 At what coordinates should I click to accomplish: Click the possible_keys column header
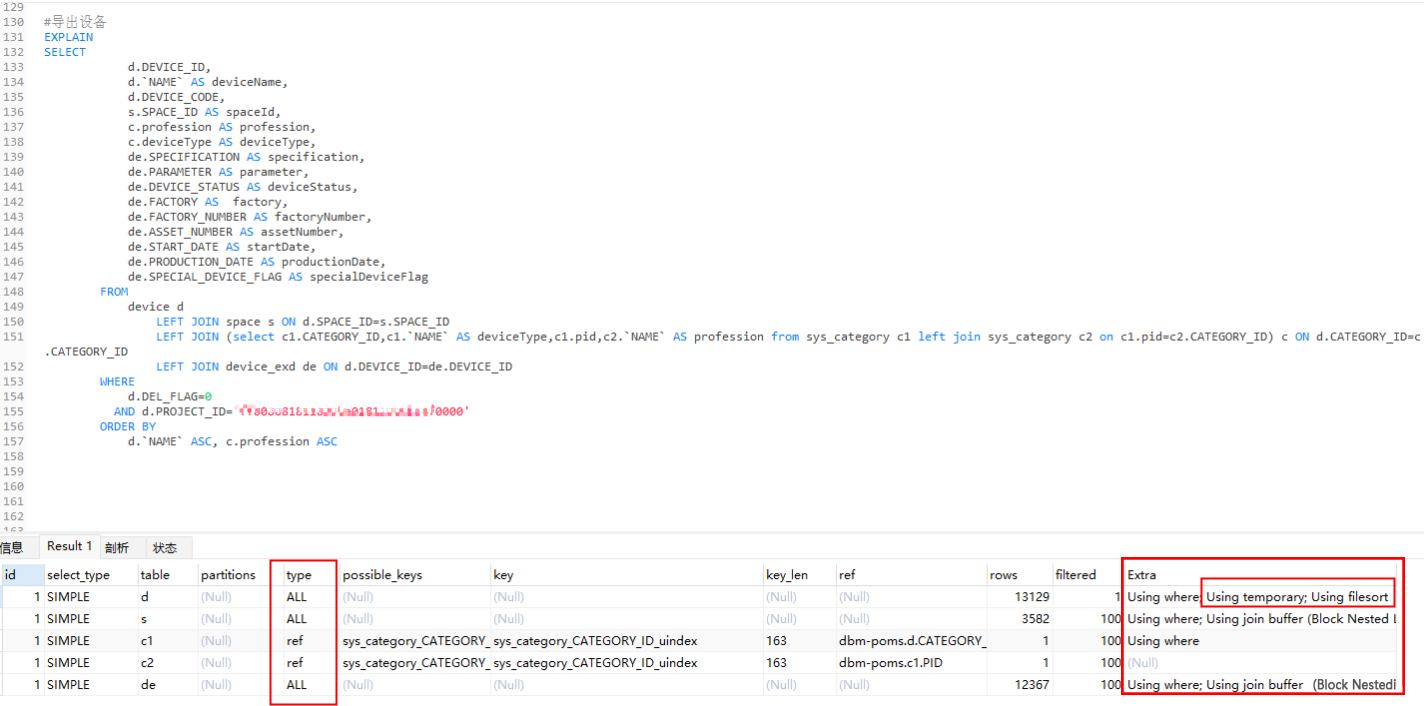415,575
